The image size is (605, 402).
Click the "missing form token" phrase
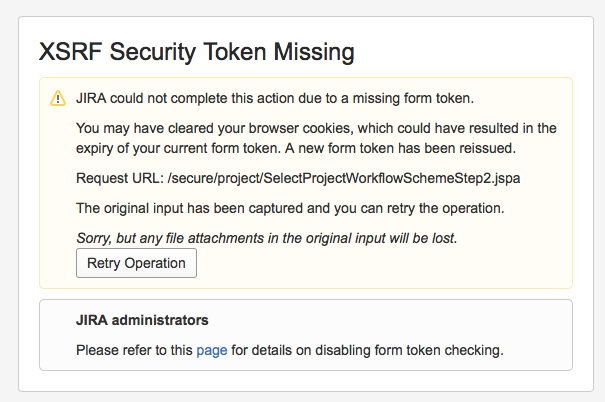tap(412, 98)
